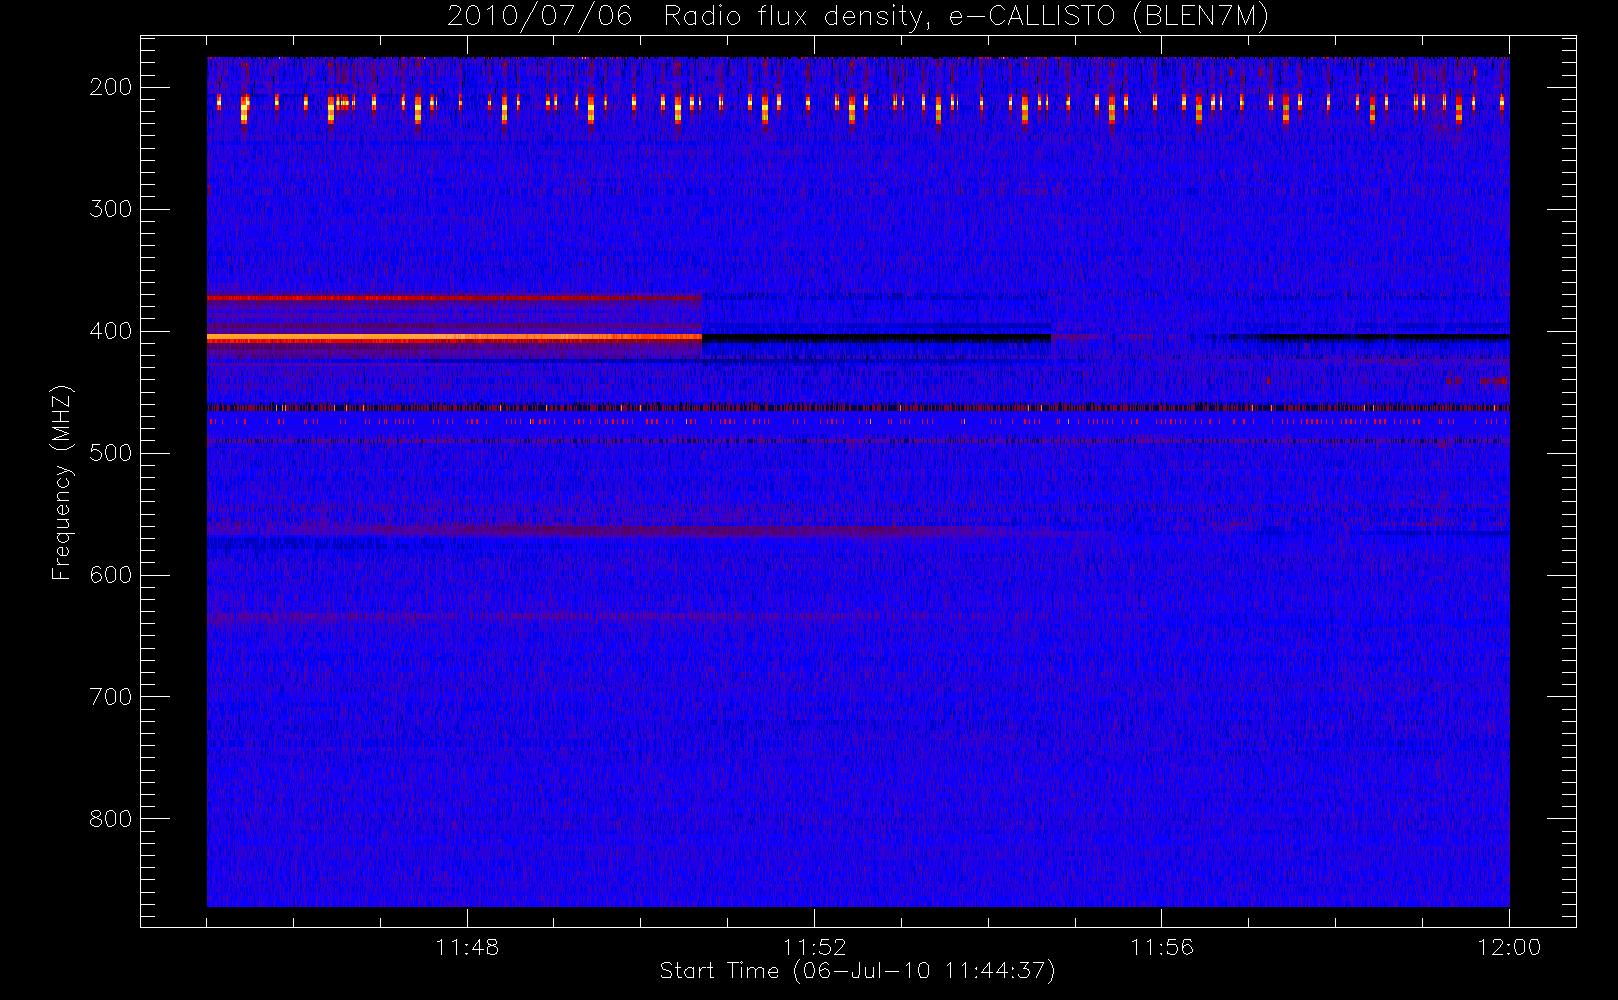Viewport: 1618px width, 1000px height.
Task: Click the 600 frequency tick label
Action: click(111, 575)
